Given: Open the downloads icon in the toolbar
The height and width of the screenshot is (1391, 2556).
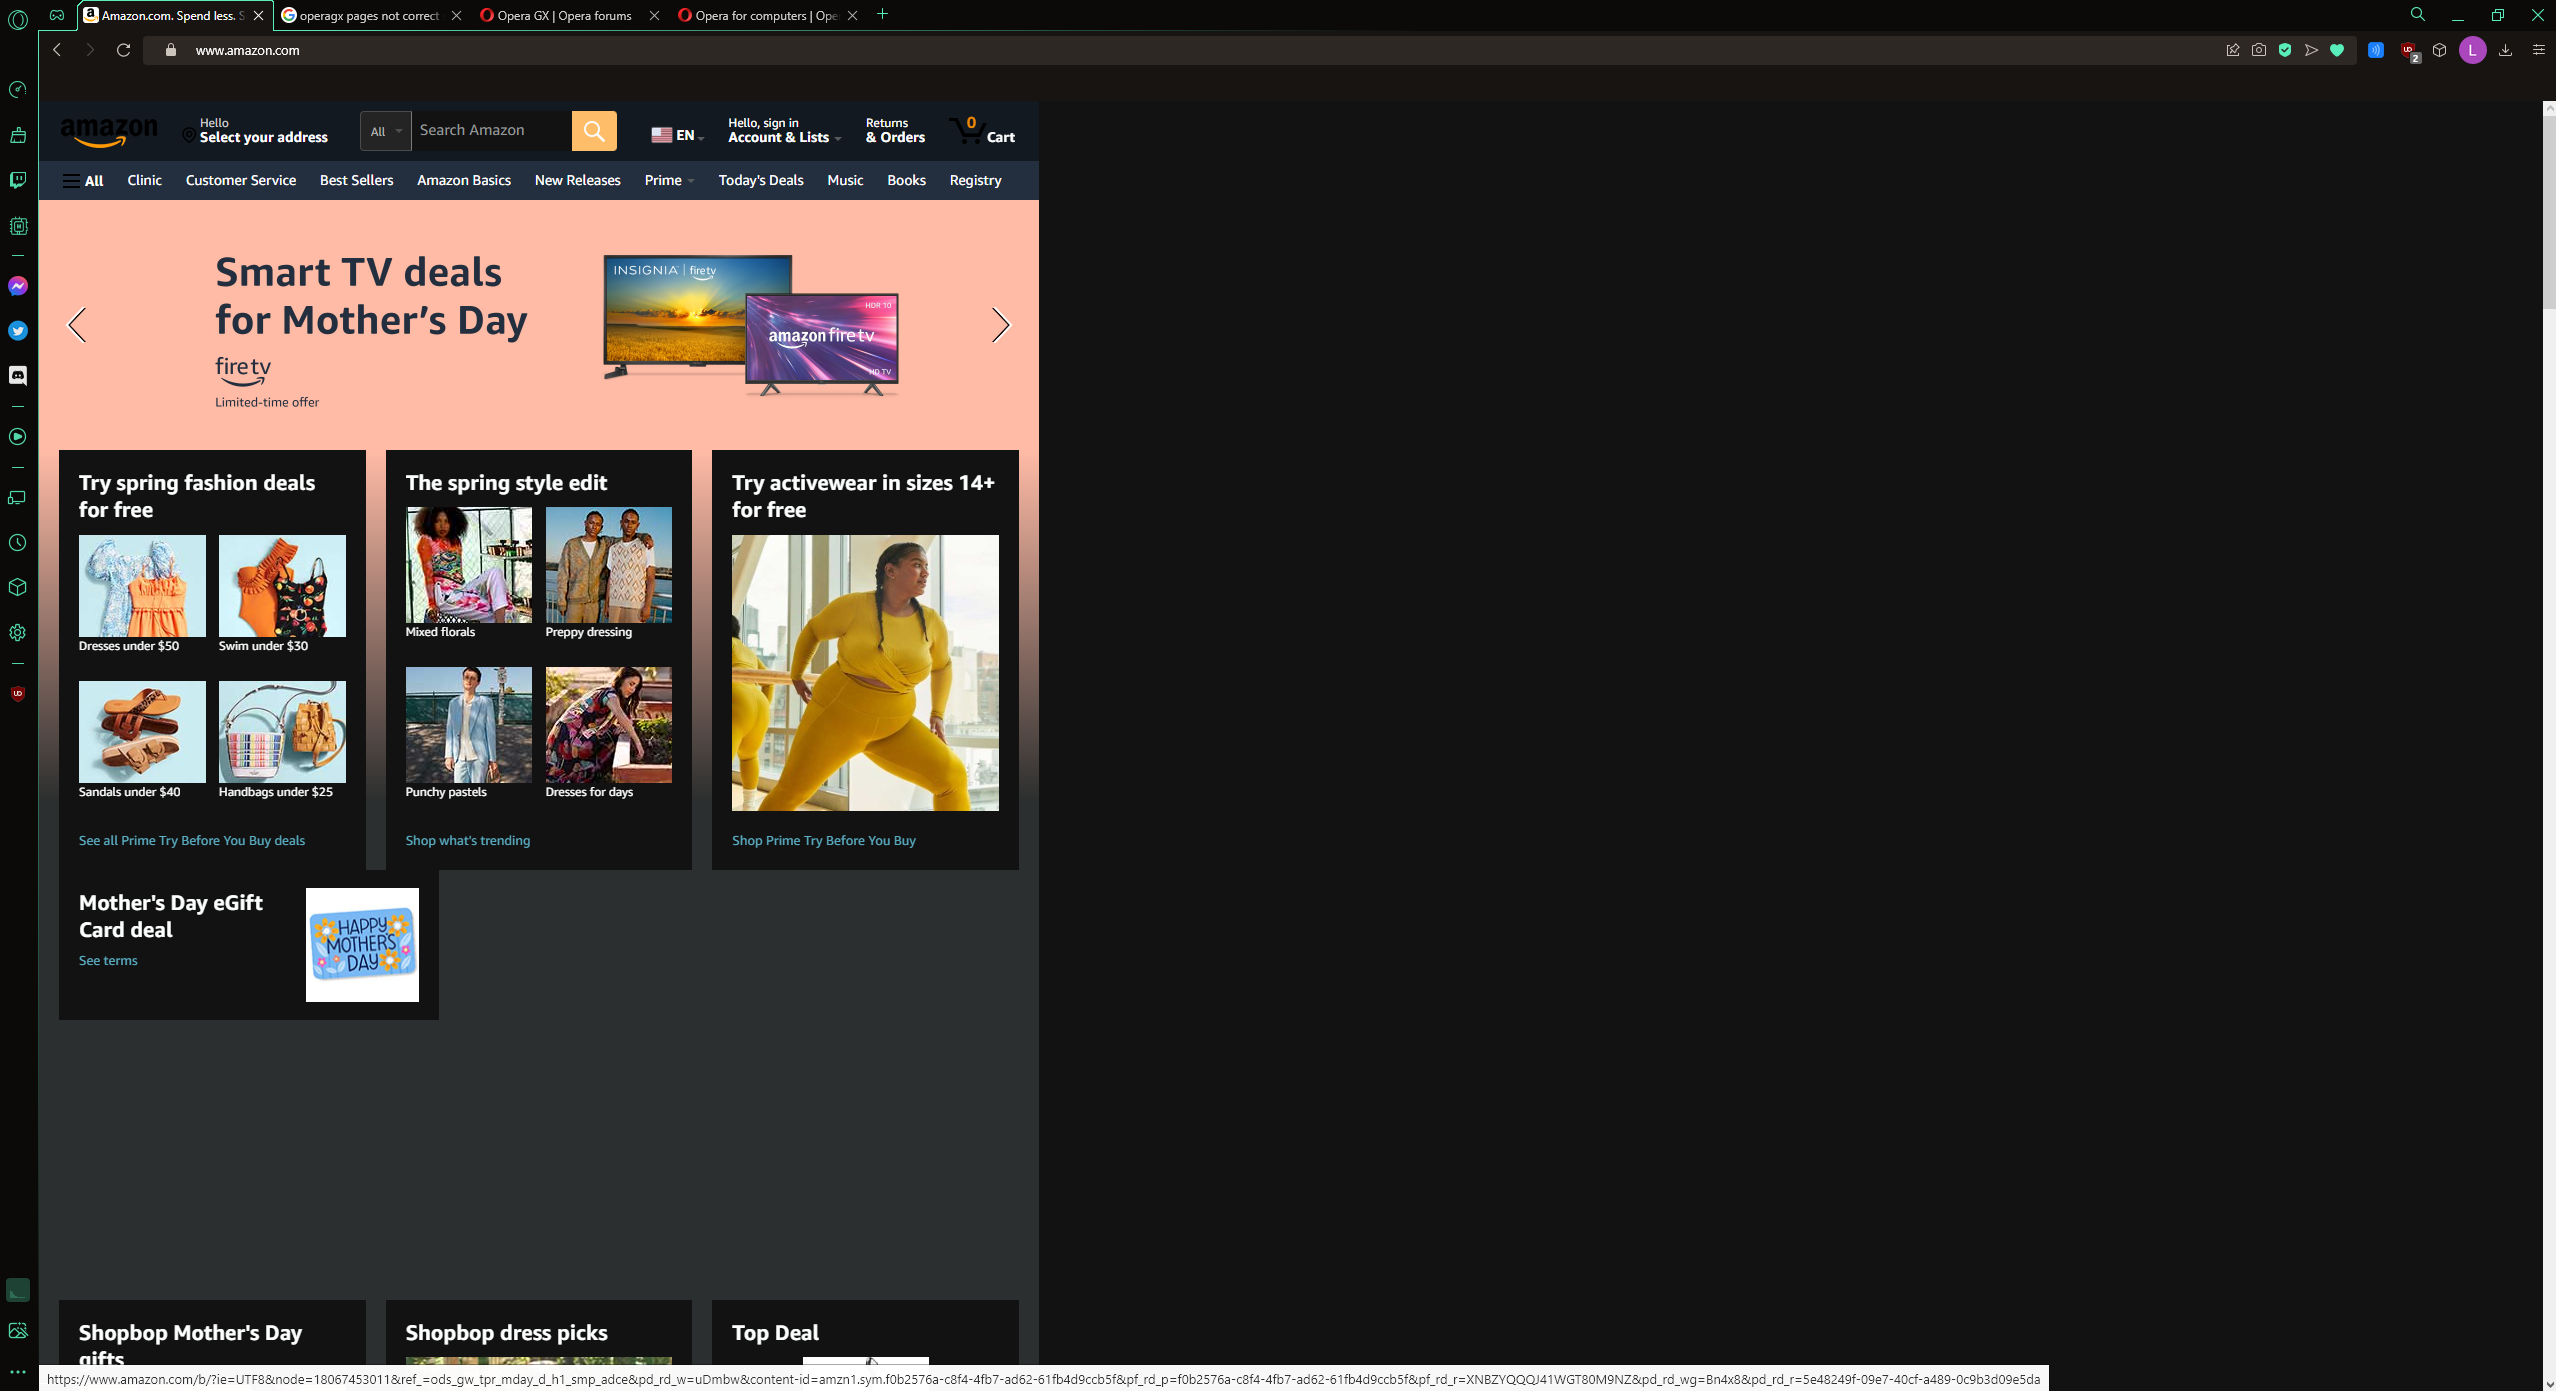Looking at the screenshot, I should pos(2505,50).
